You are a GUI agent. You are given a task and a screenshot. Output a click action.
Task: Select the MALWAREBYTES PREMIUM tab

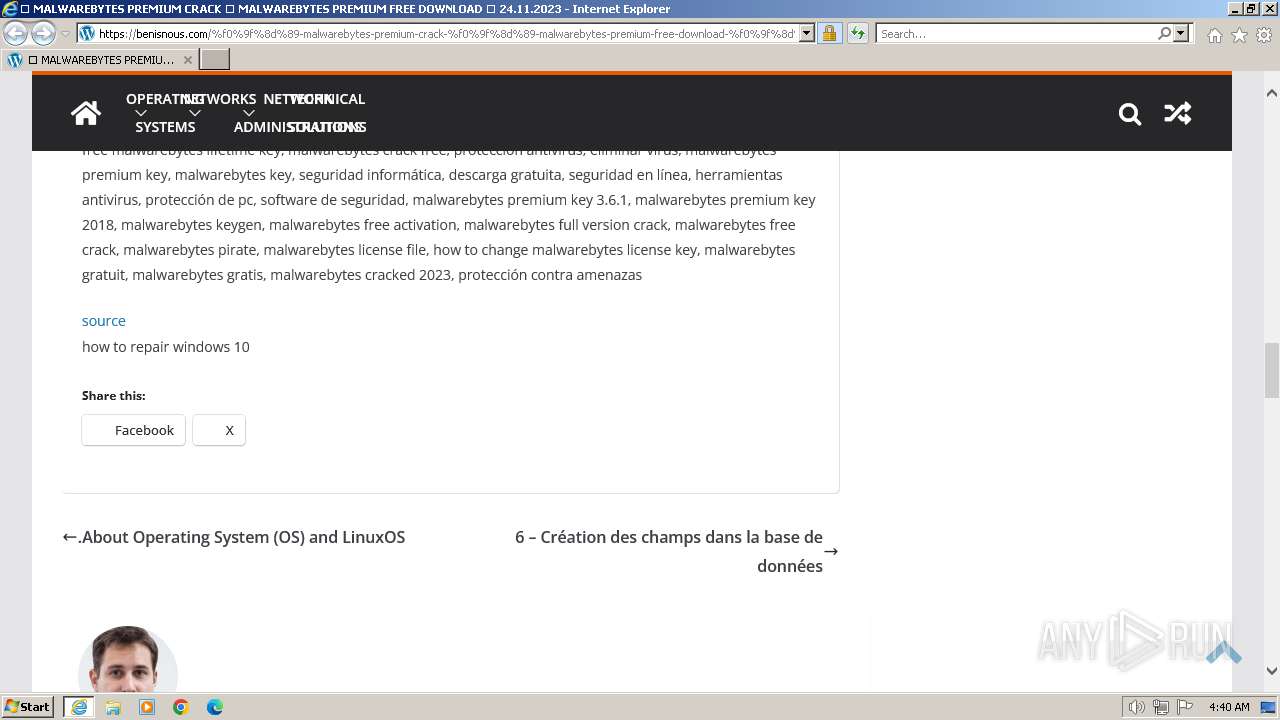[x=99, y=60]
